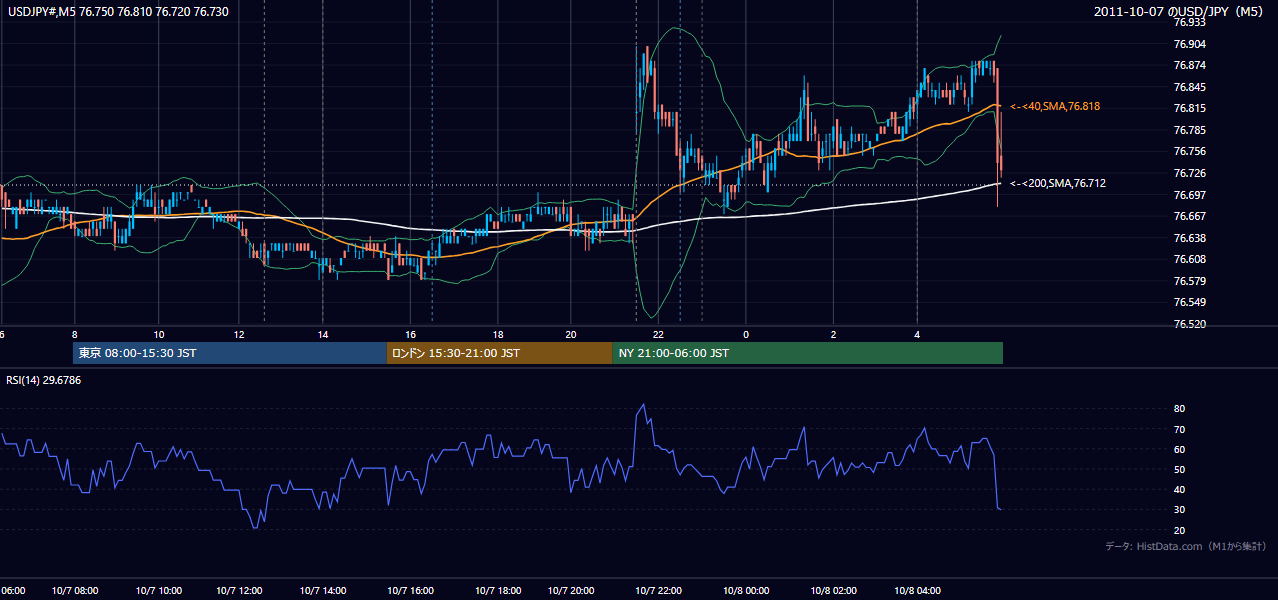Click the orange <--<40,SMA,76.818 label

coord(1055,106)
